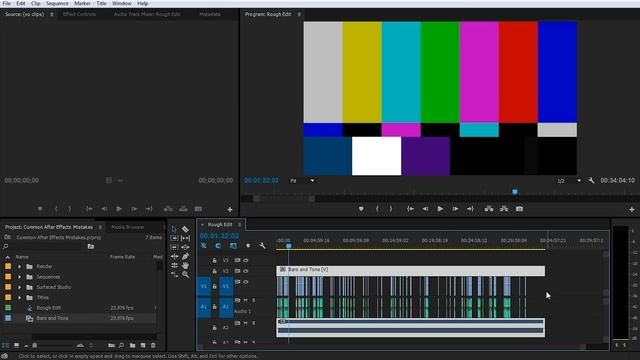Expand the Surfaced Studio bin
This screenshot has width=640, height=360.
(19, 287)
